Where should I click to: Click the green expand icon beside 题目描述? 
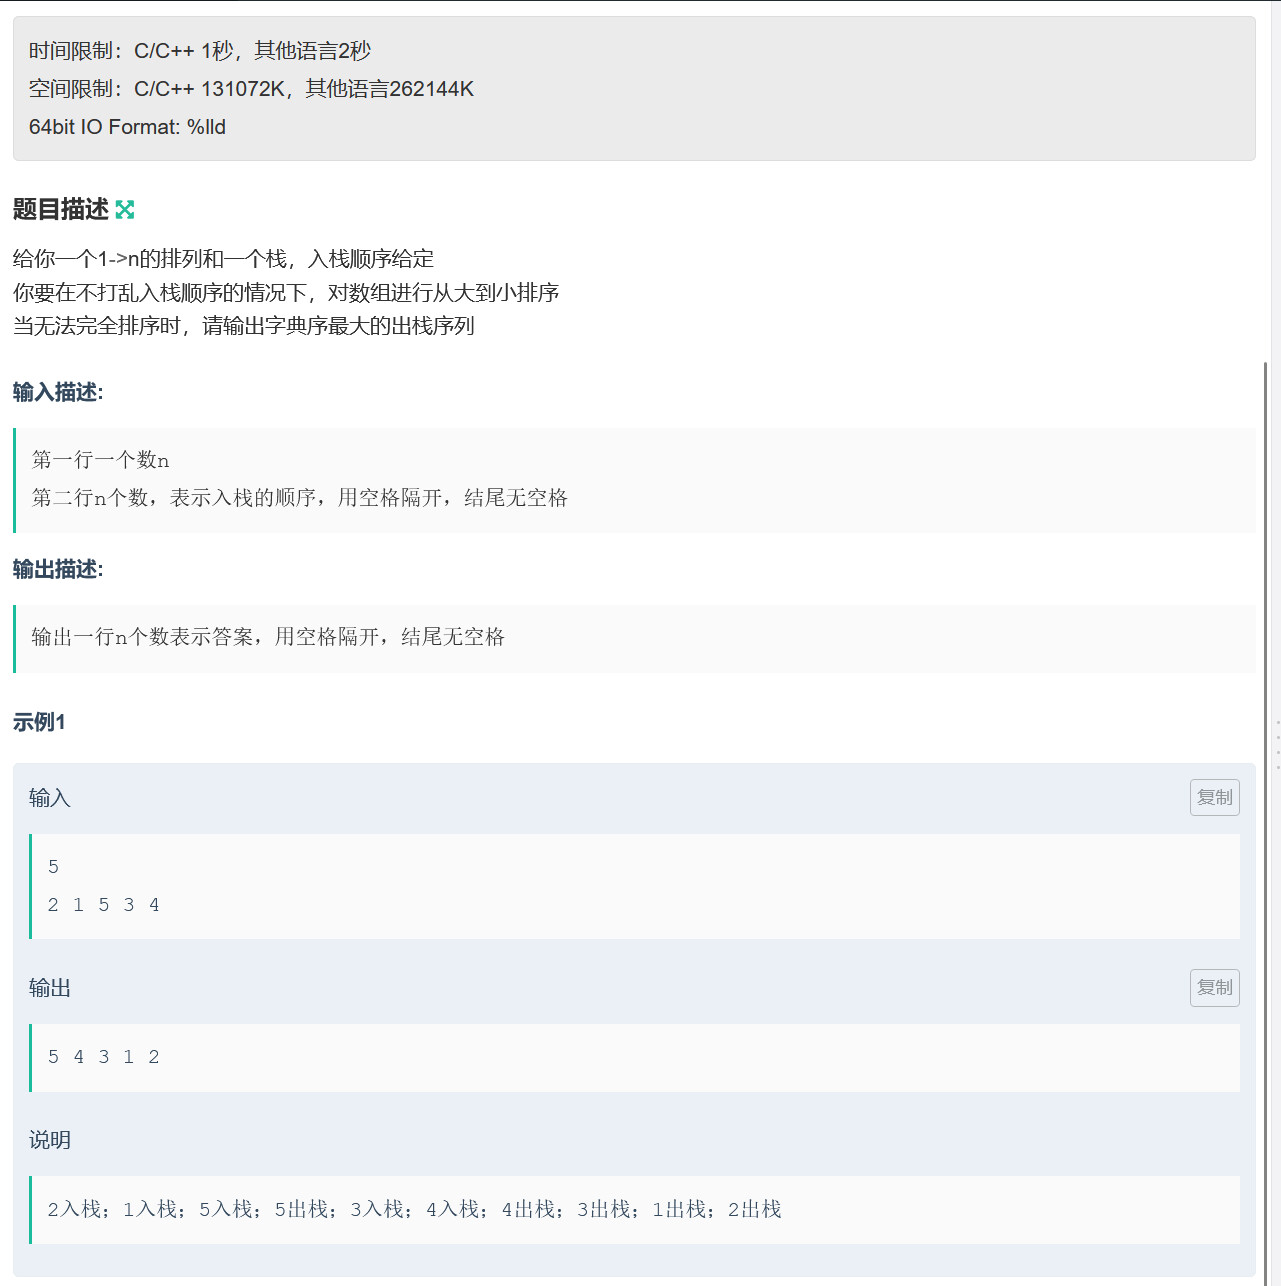pos(125,209)
